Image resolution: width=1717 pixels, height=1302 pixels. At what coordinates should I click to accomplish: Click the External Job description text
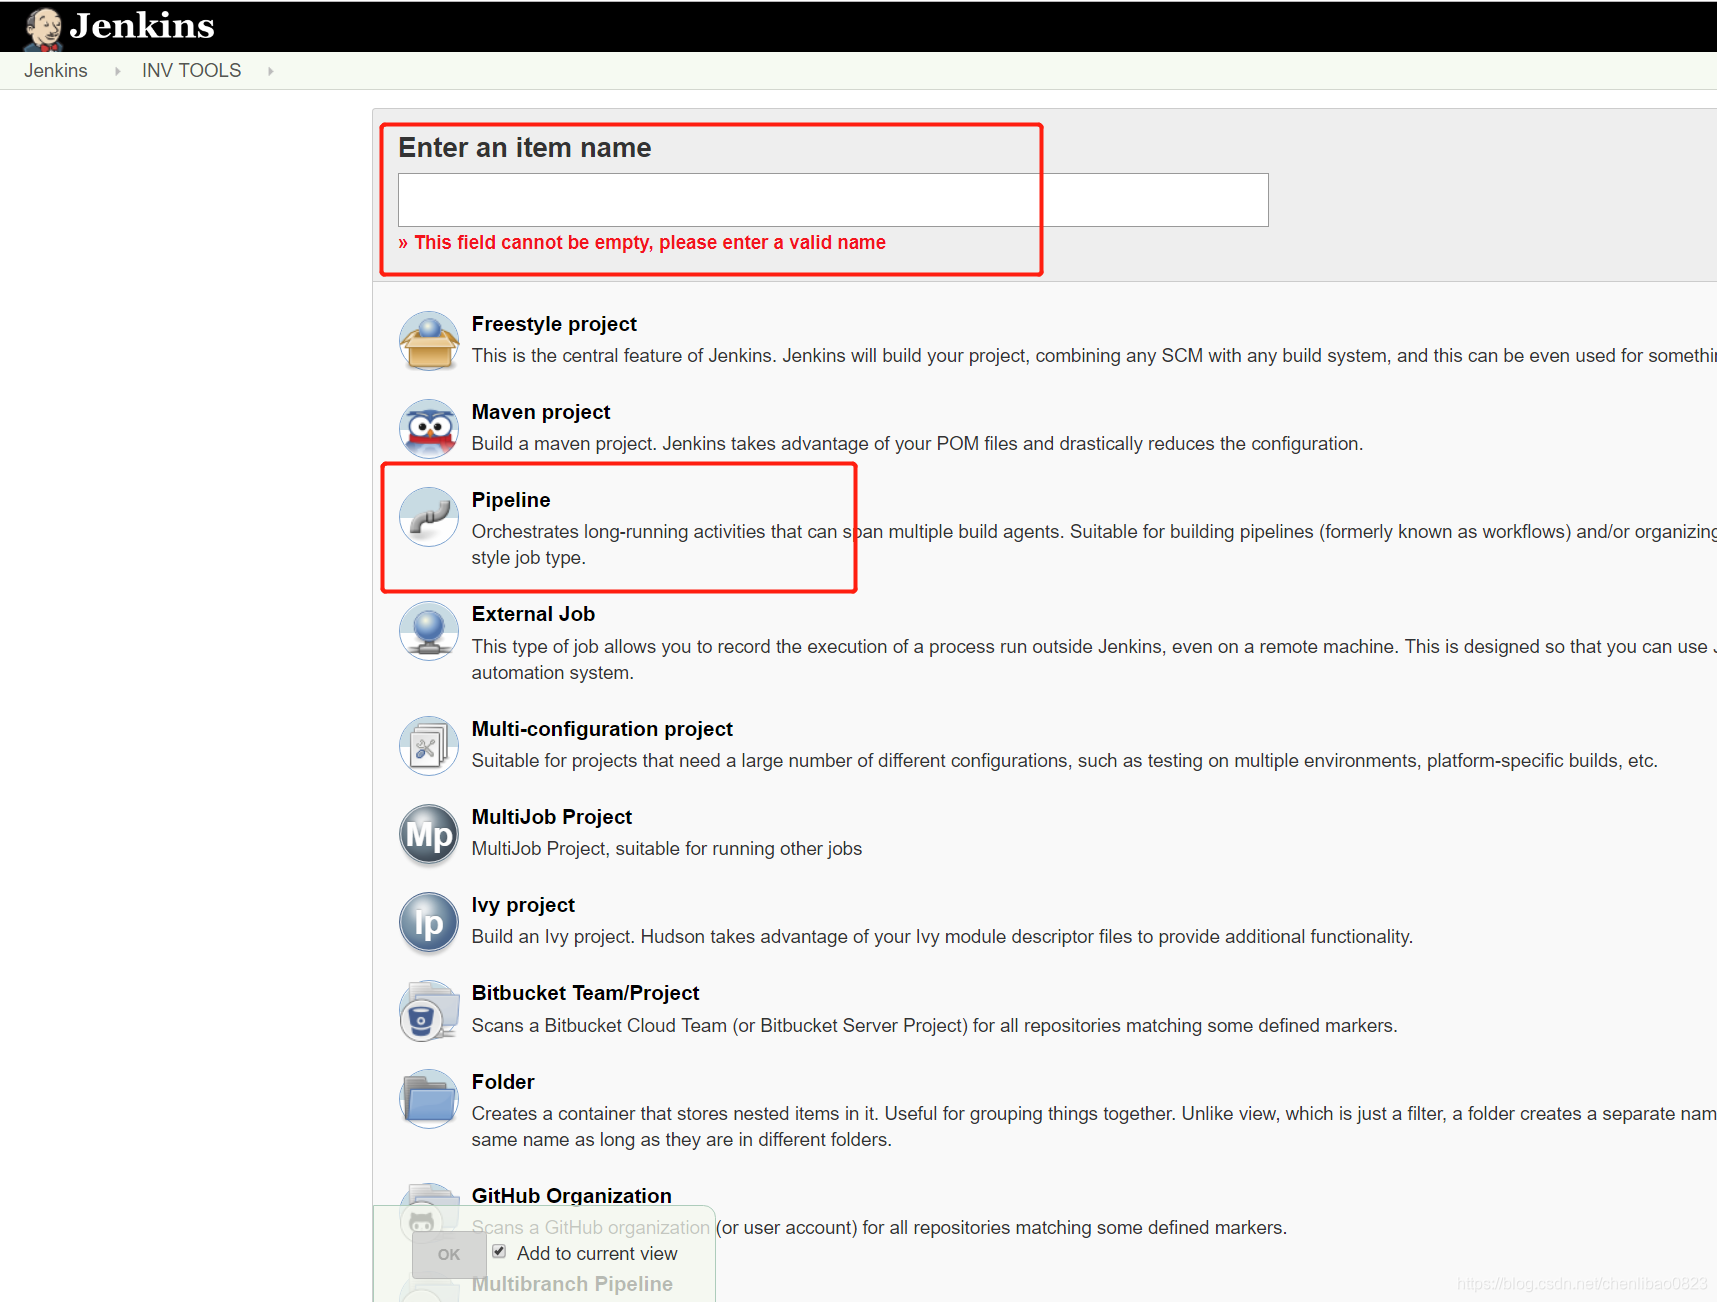point(1094,660)
